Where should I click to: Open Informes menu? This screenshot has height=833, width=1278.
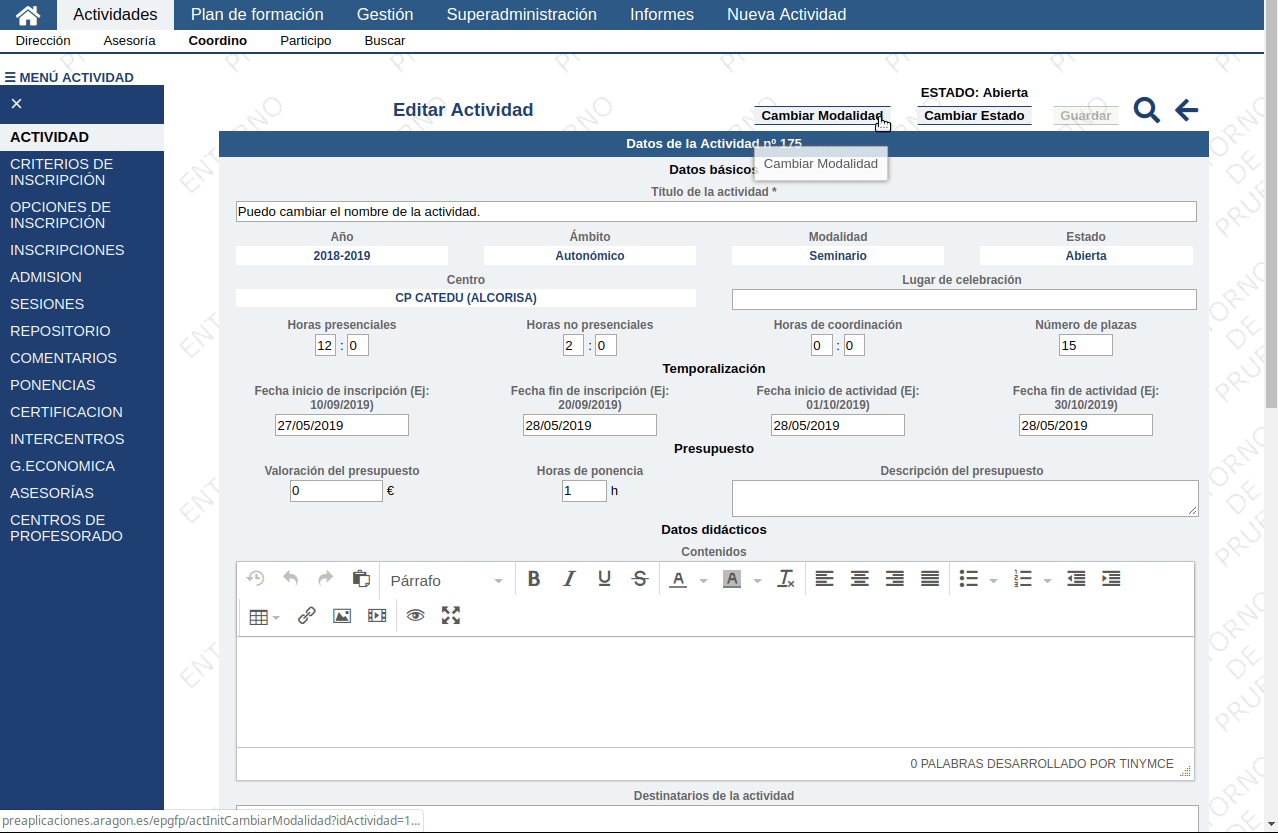[x=662, y=15]
